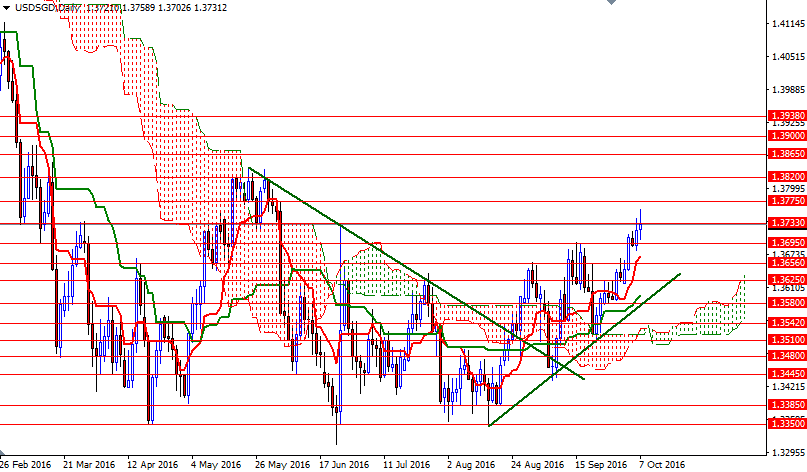The width and height of the screenshot is (807, 472).
Task: Select the 17 Jun 2016 date label
Action: coord(344,465)
